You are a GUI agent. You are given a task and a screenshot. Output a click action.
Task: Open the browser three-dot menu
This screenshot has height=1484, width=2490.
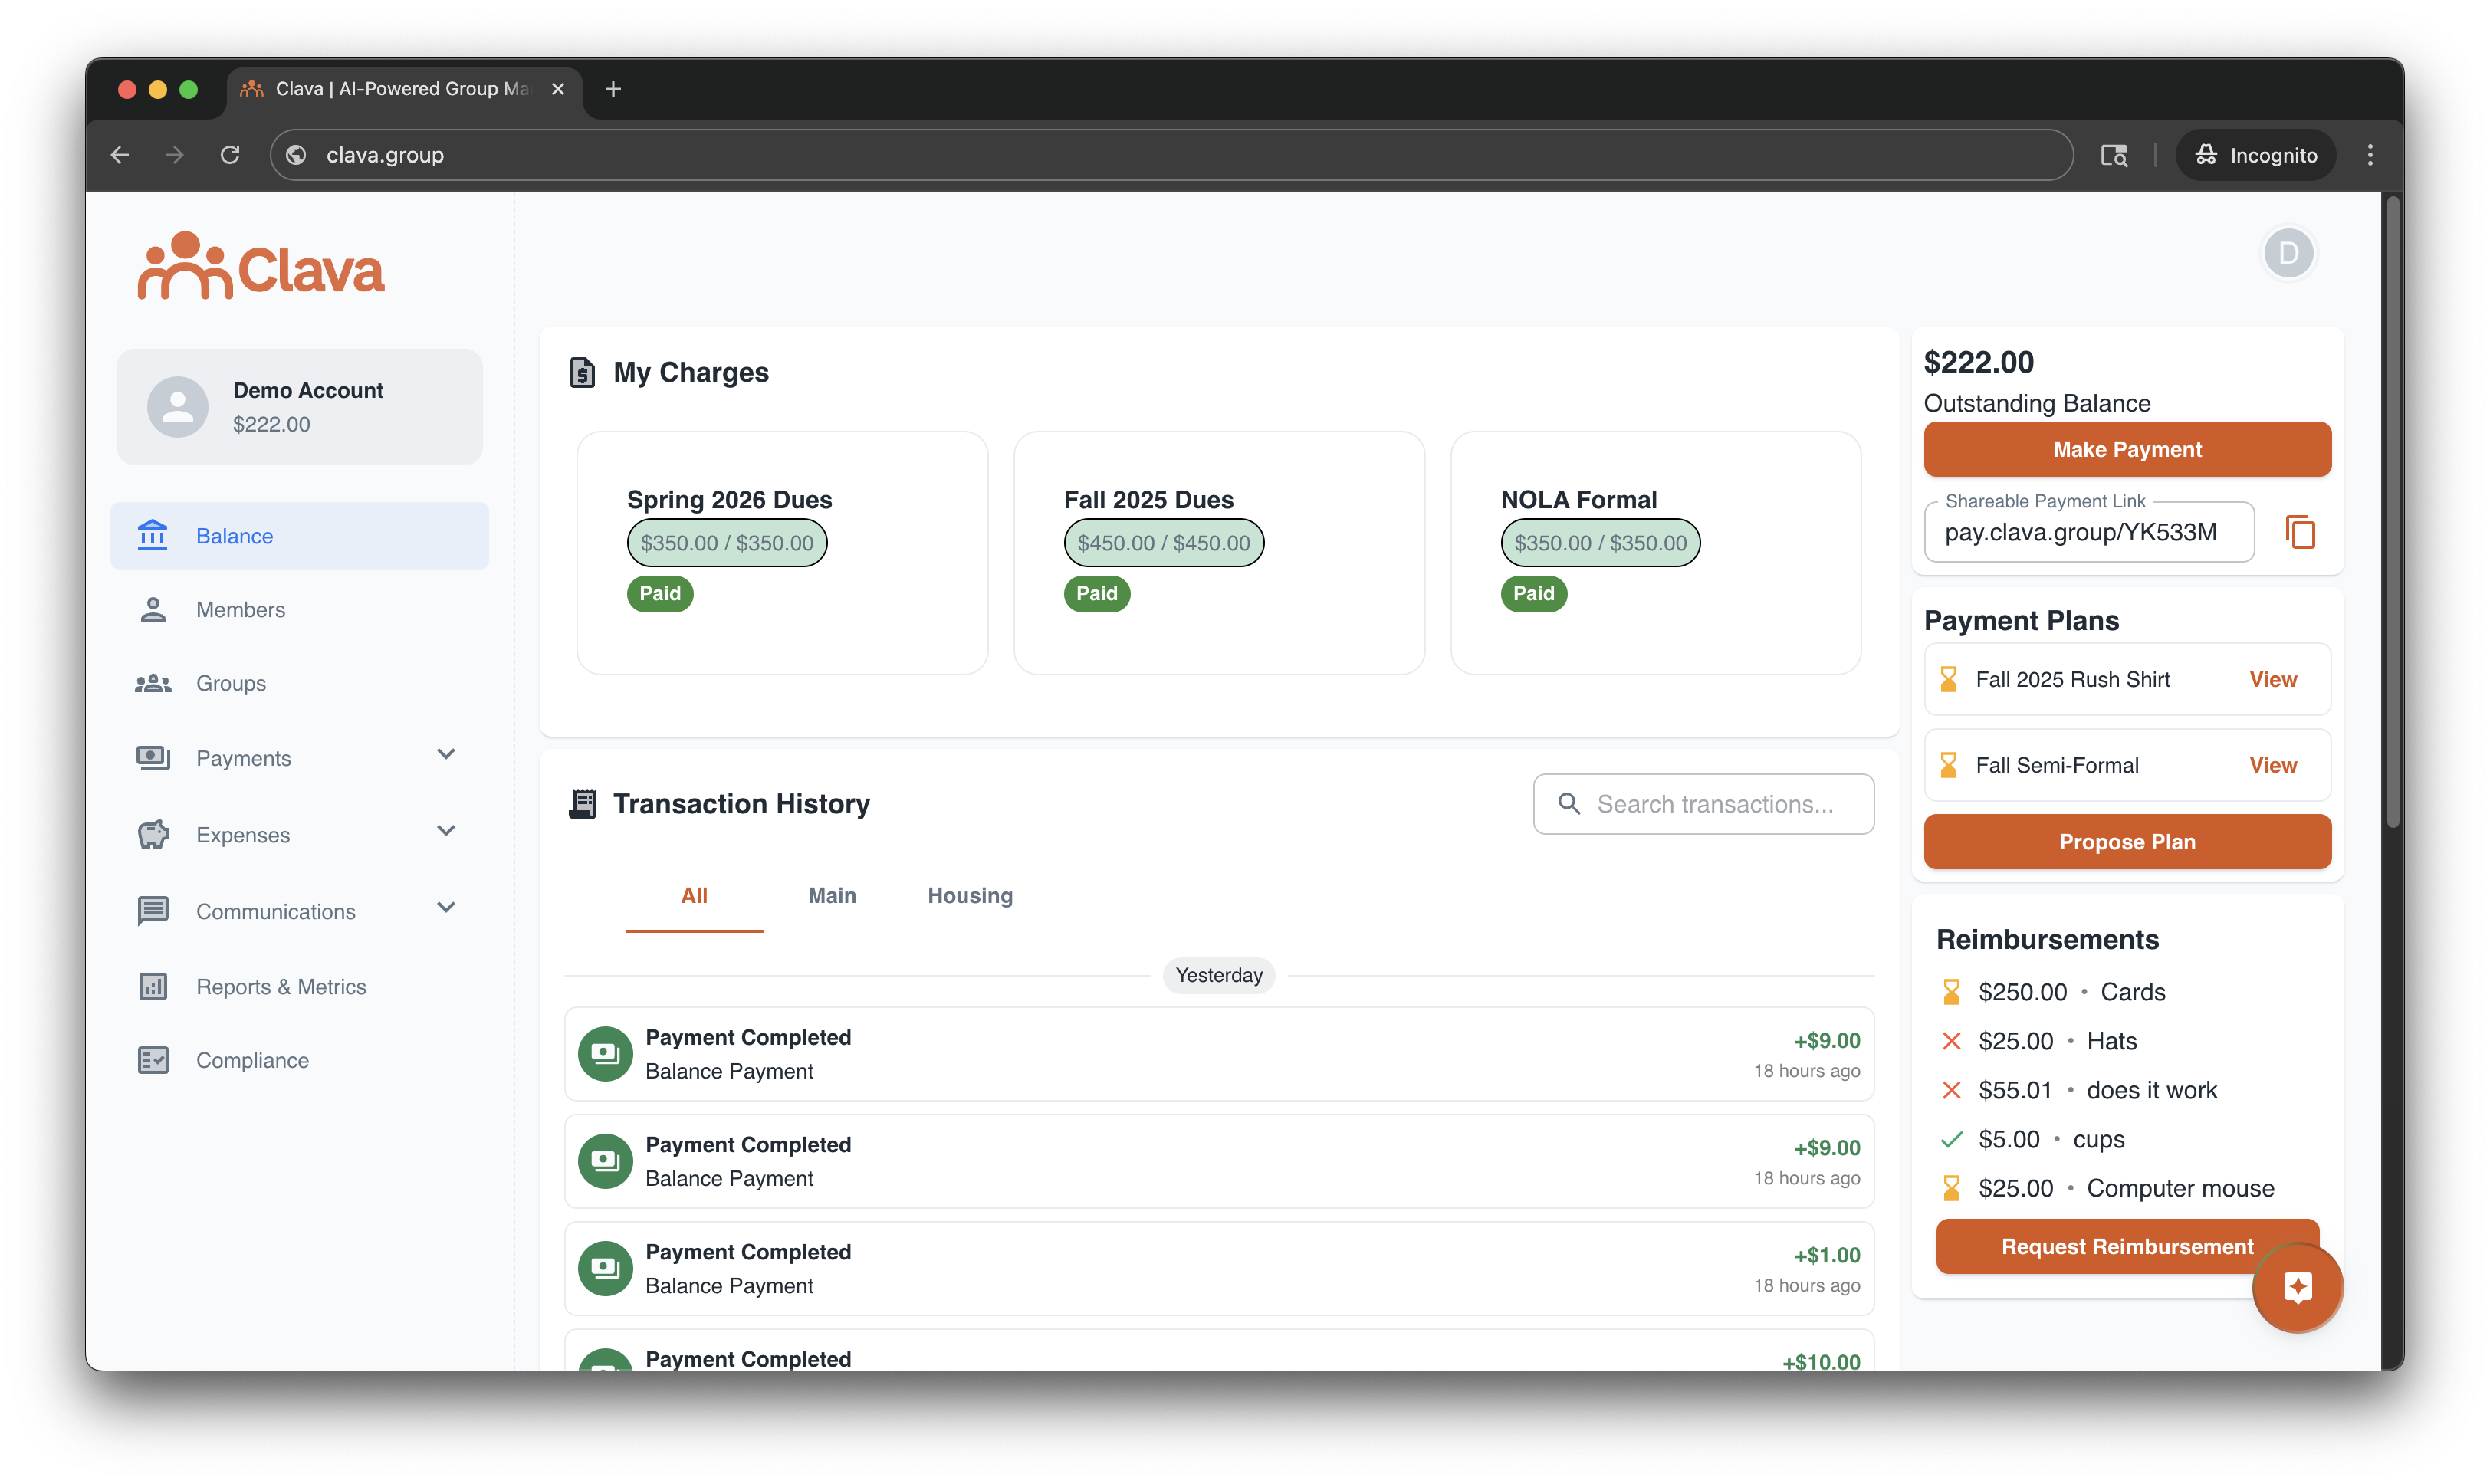click(x=2369, y=155)
